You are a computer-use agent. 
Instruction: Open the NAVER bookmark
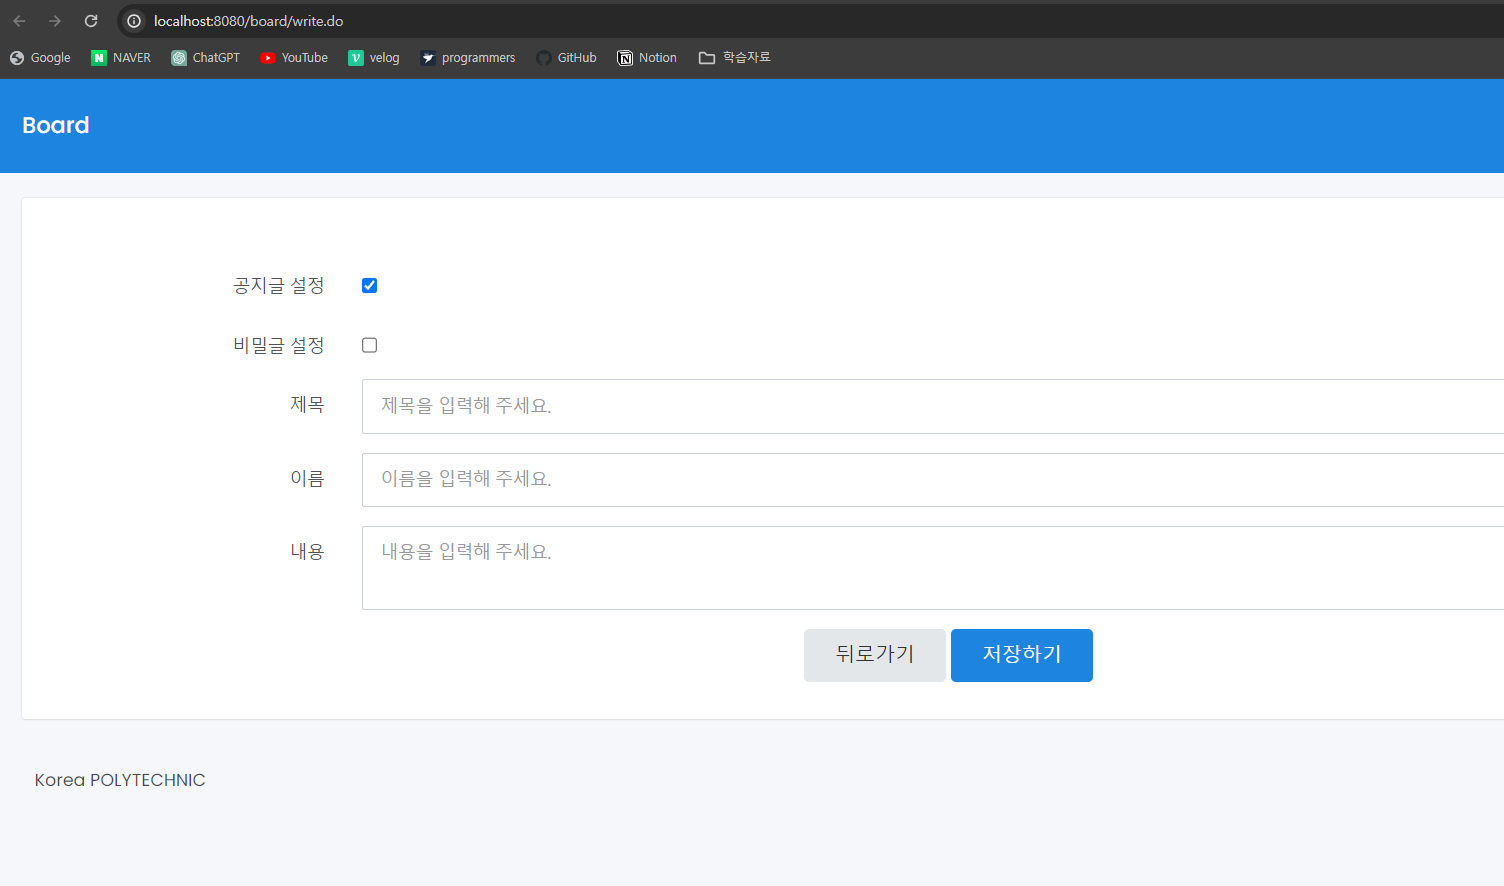[121, 58]
